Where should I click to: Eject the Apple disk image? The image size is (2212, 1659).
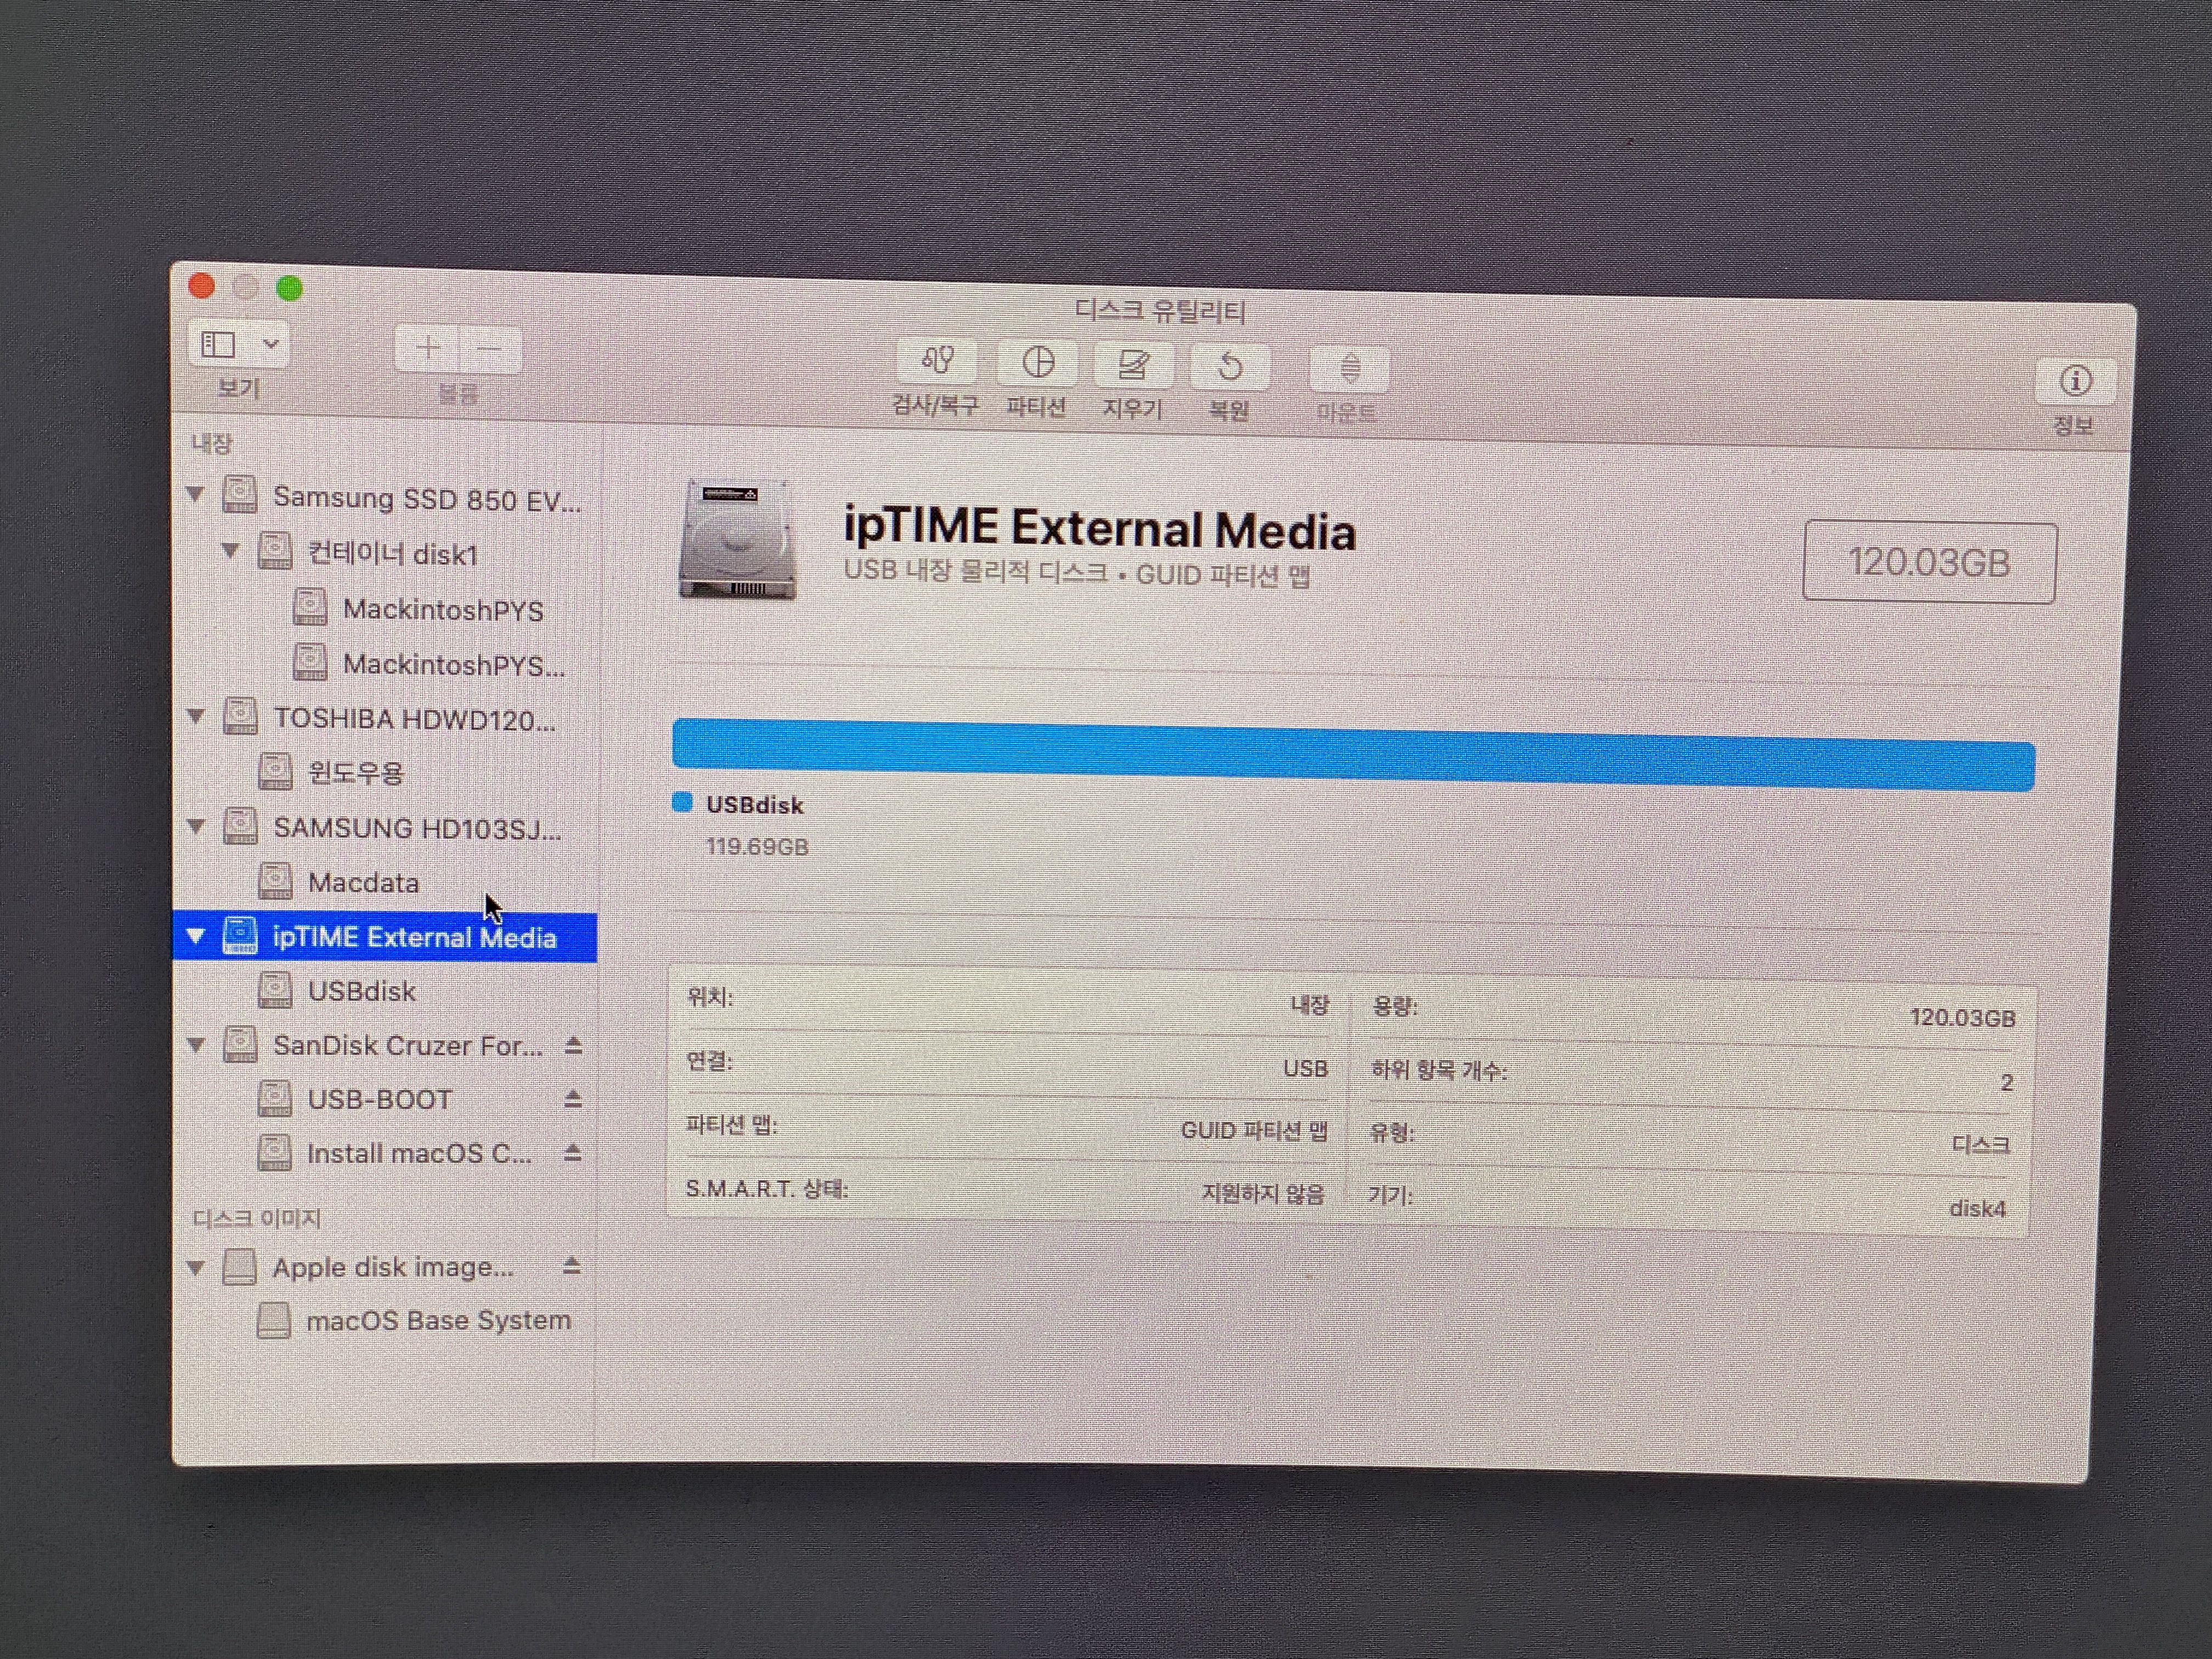coord(572,1266)
